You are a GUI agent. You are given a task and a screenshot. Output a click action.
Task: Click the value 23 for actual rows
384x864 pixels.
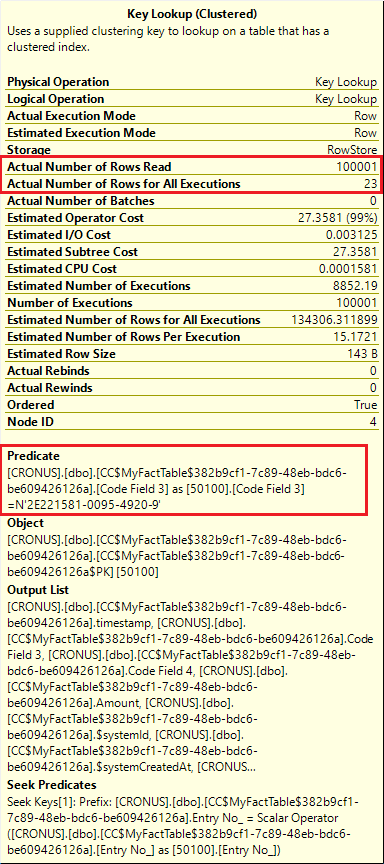pos(370,183)
